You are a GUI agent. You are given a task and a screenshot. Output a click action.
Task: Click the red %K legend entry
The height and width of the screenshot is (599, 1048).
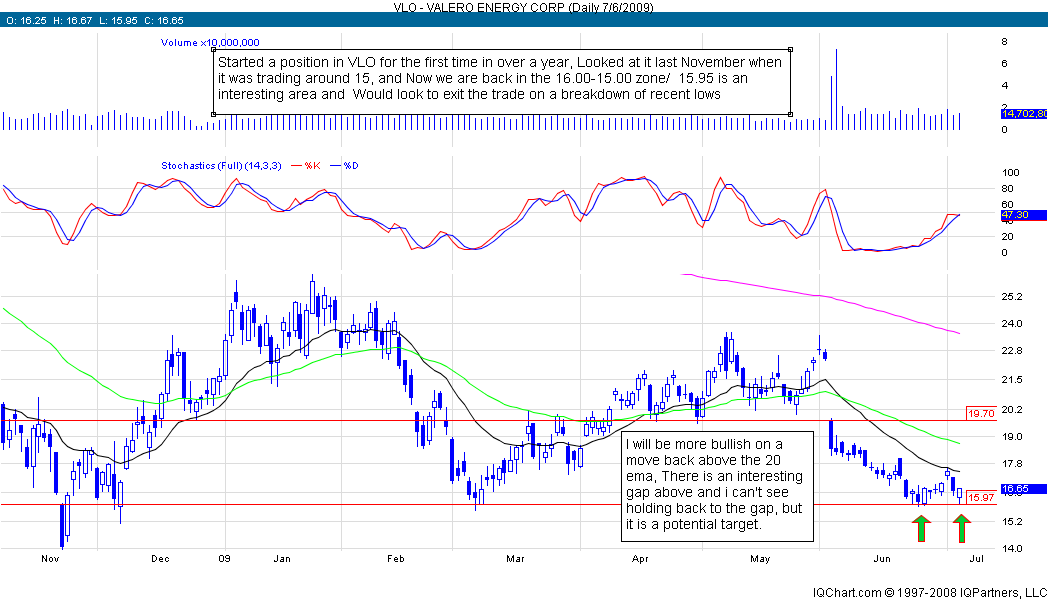306,166
